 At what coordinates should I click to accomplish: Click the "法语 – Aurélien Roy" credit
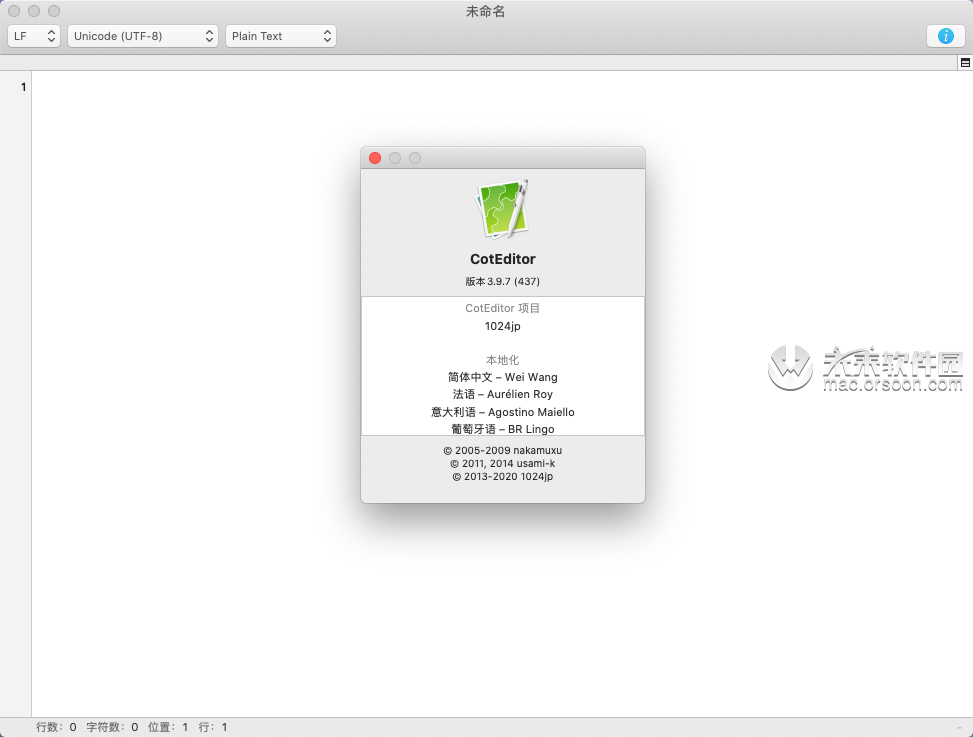pyautogui.click(x=503, y=395)
